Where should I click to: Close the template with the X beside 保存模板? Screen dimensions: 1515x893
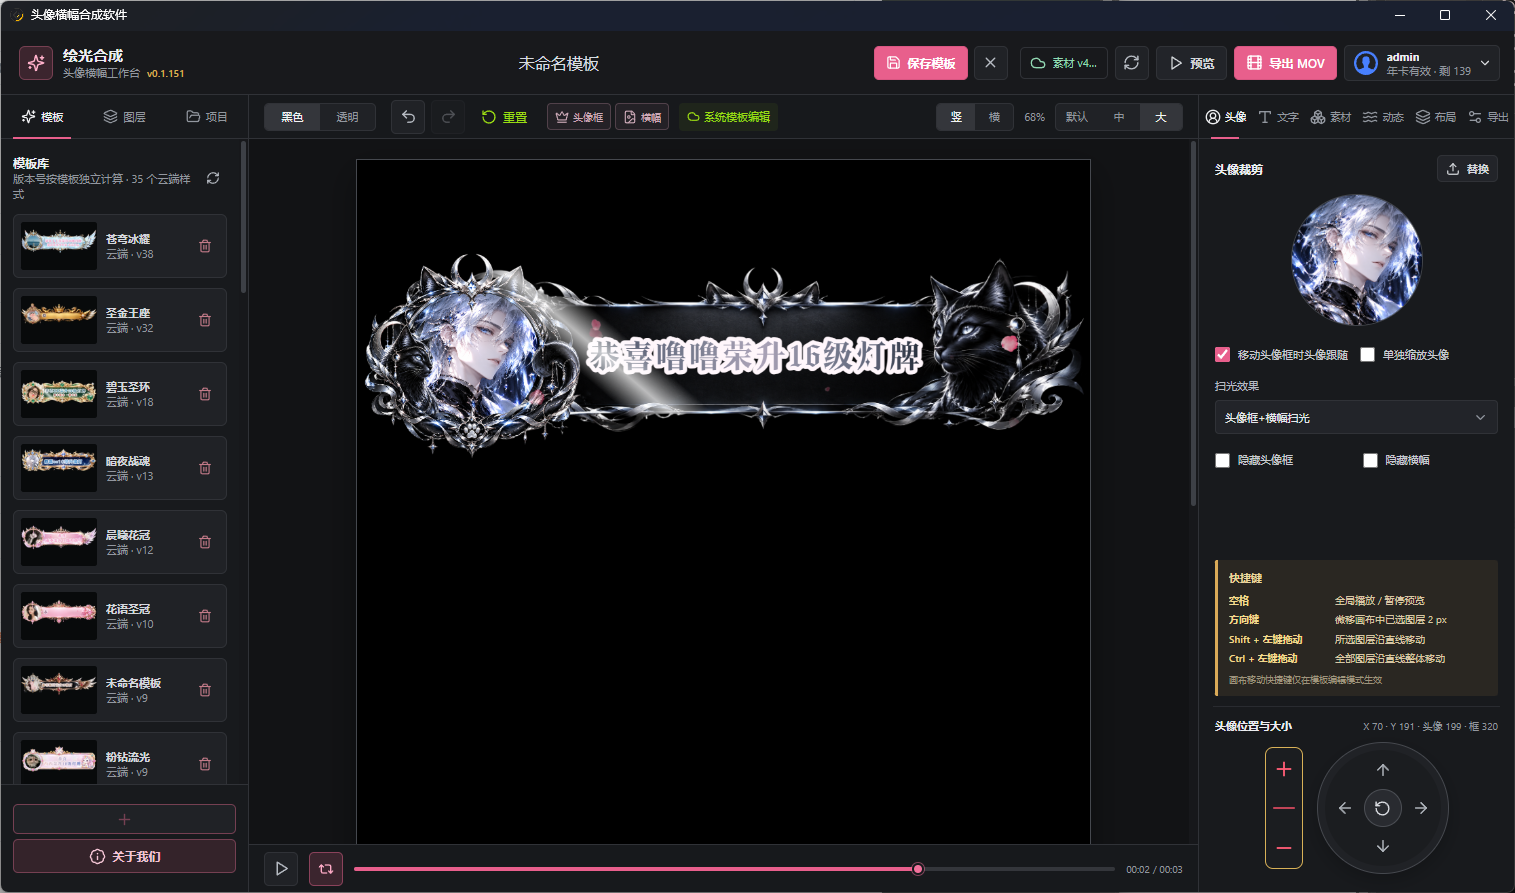tap(990, 63)
